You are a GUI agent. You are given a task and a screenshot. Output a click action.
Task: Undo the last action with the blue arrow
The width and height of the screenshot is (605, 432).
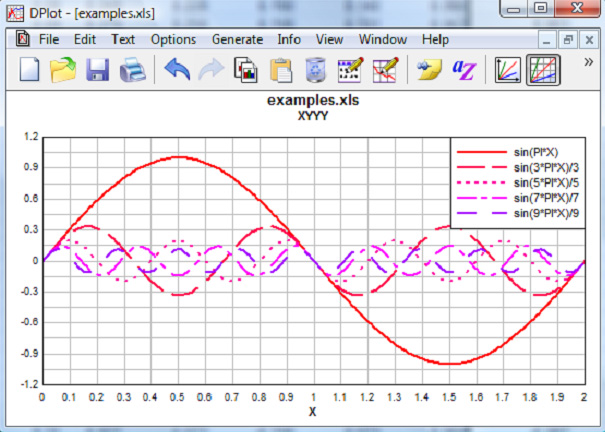(177, 69)
